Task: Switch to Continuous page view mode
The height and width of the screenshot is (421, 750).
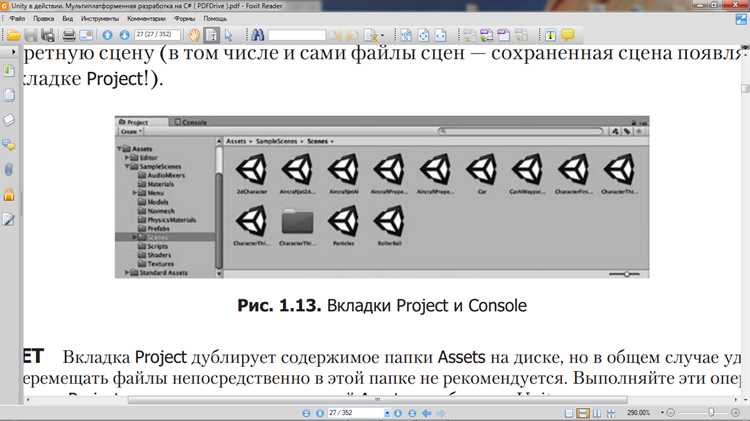Action: click(583, 413)
